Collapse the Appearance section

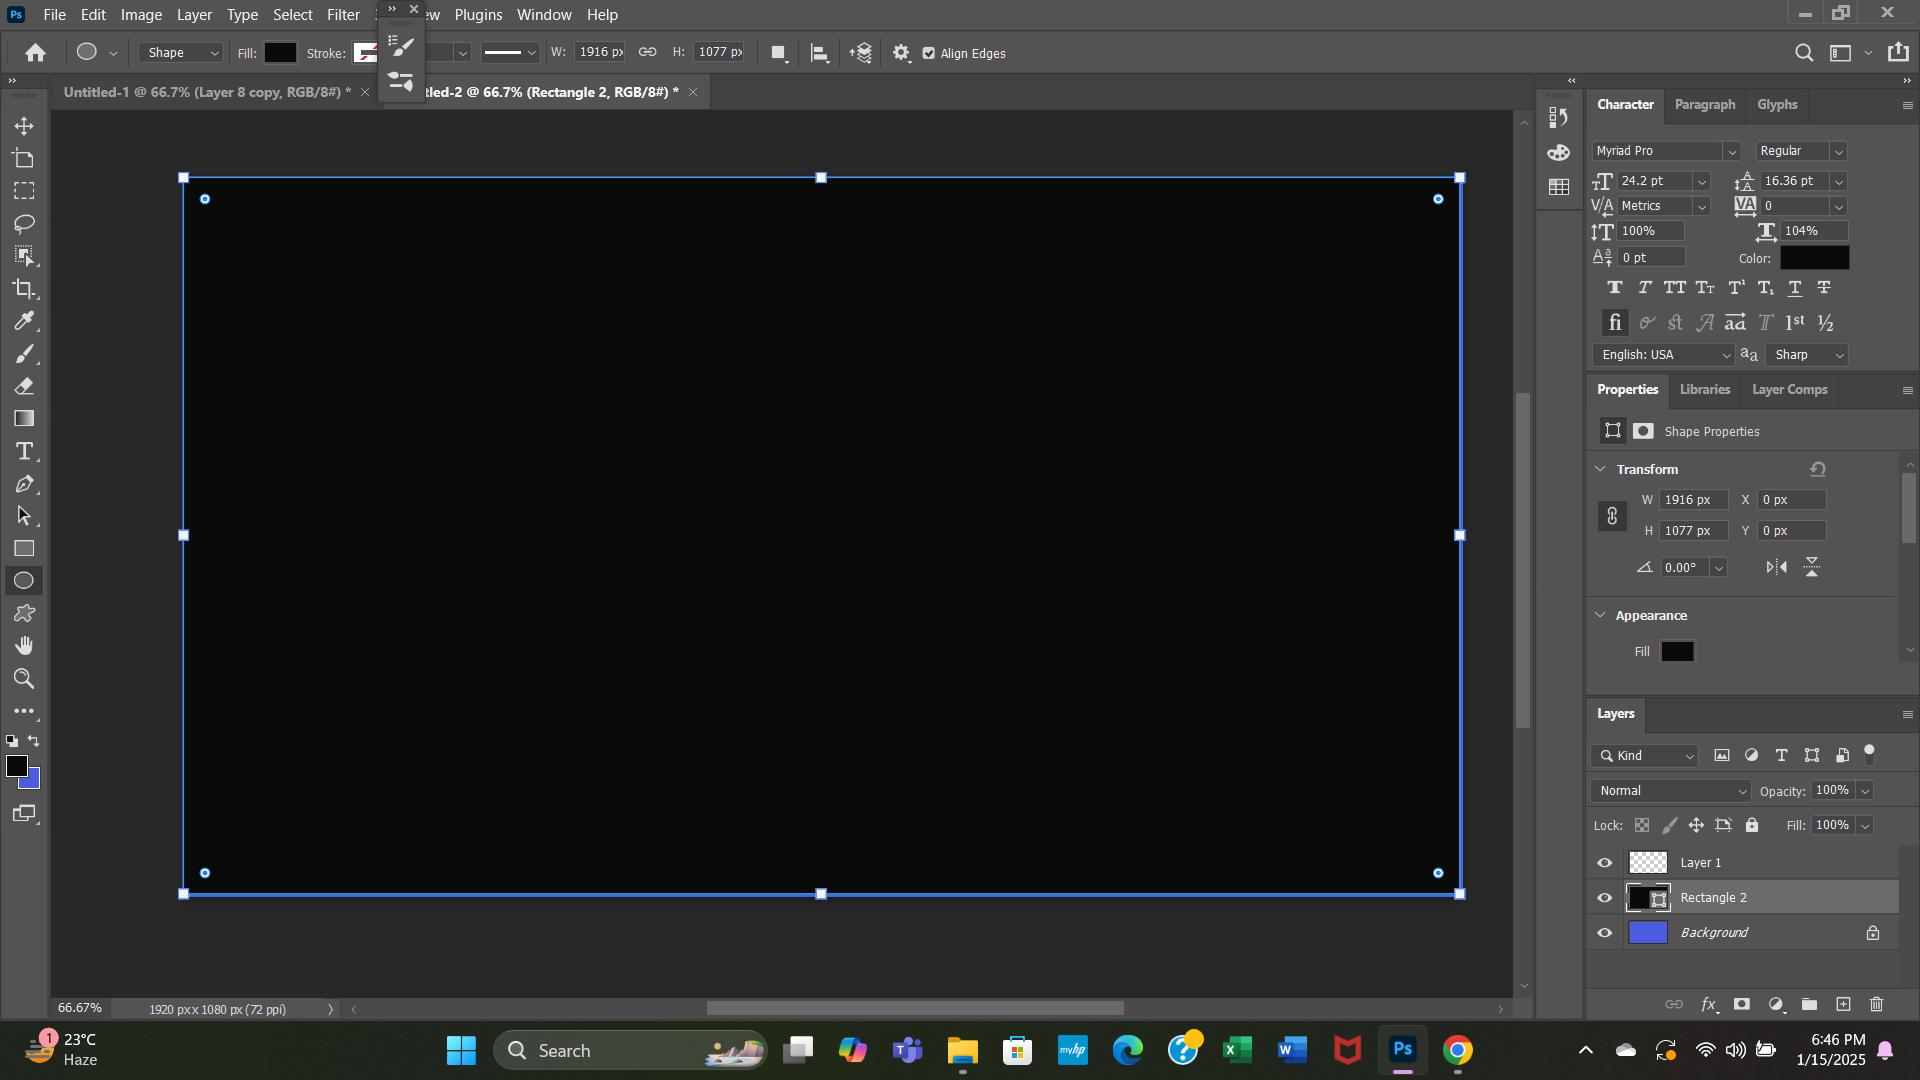(1600, 615)
